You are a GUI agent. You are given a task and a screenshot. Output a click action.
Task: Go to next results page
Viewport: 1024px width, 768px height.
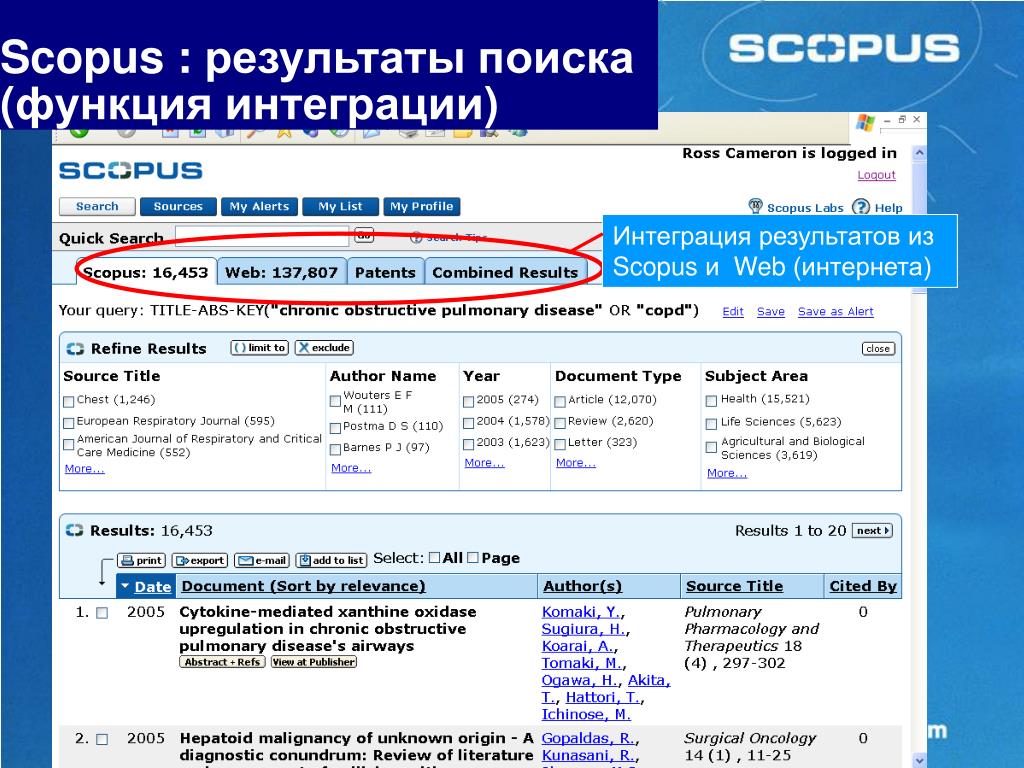(x=872, y=531)
